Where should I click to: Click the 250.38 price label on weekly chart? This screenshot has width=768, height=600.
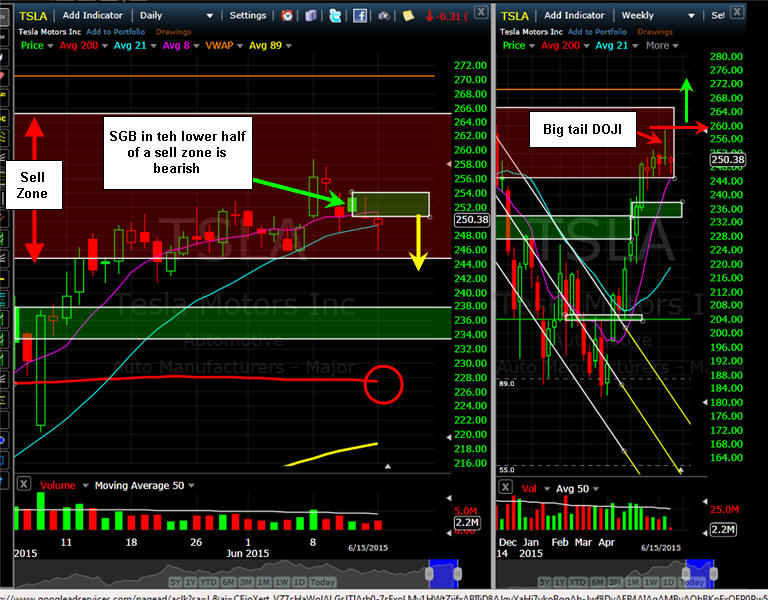(728, 160)
